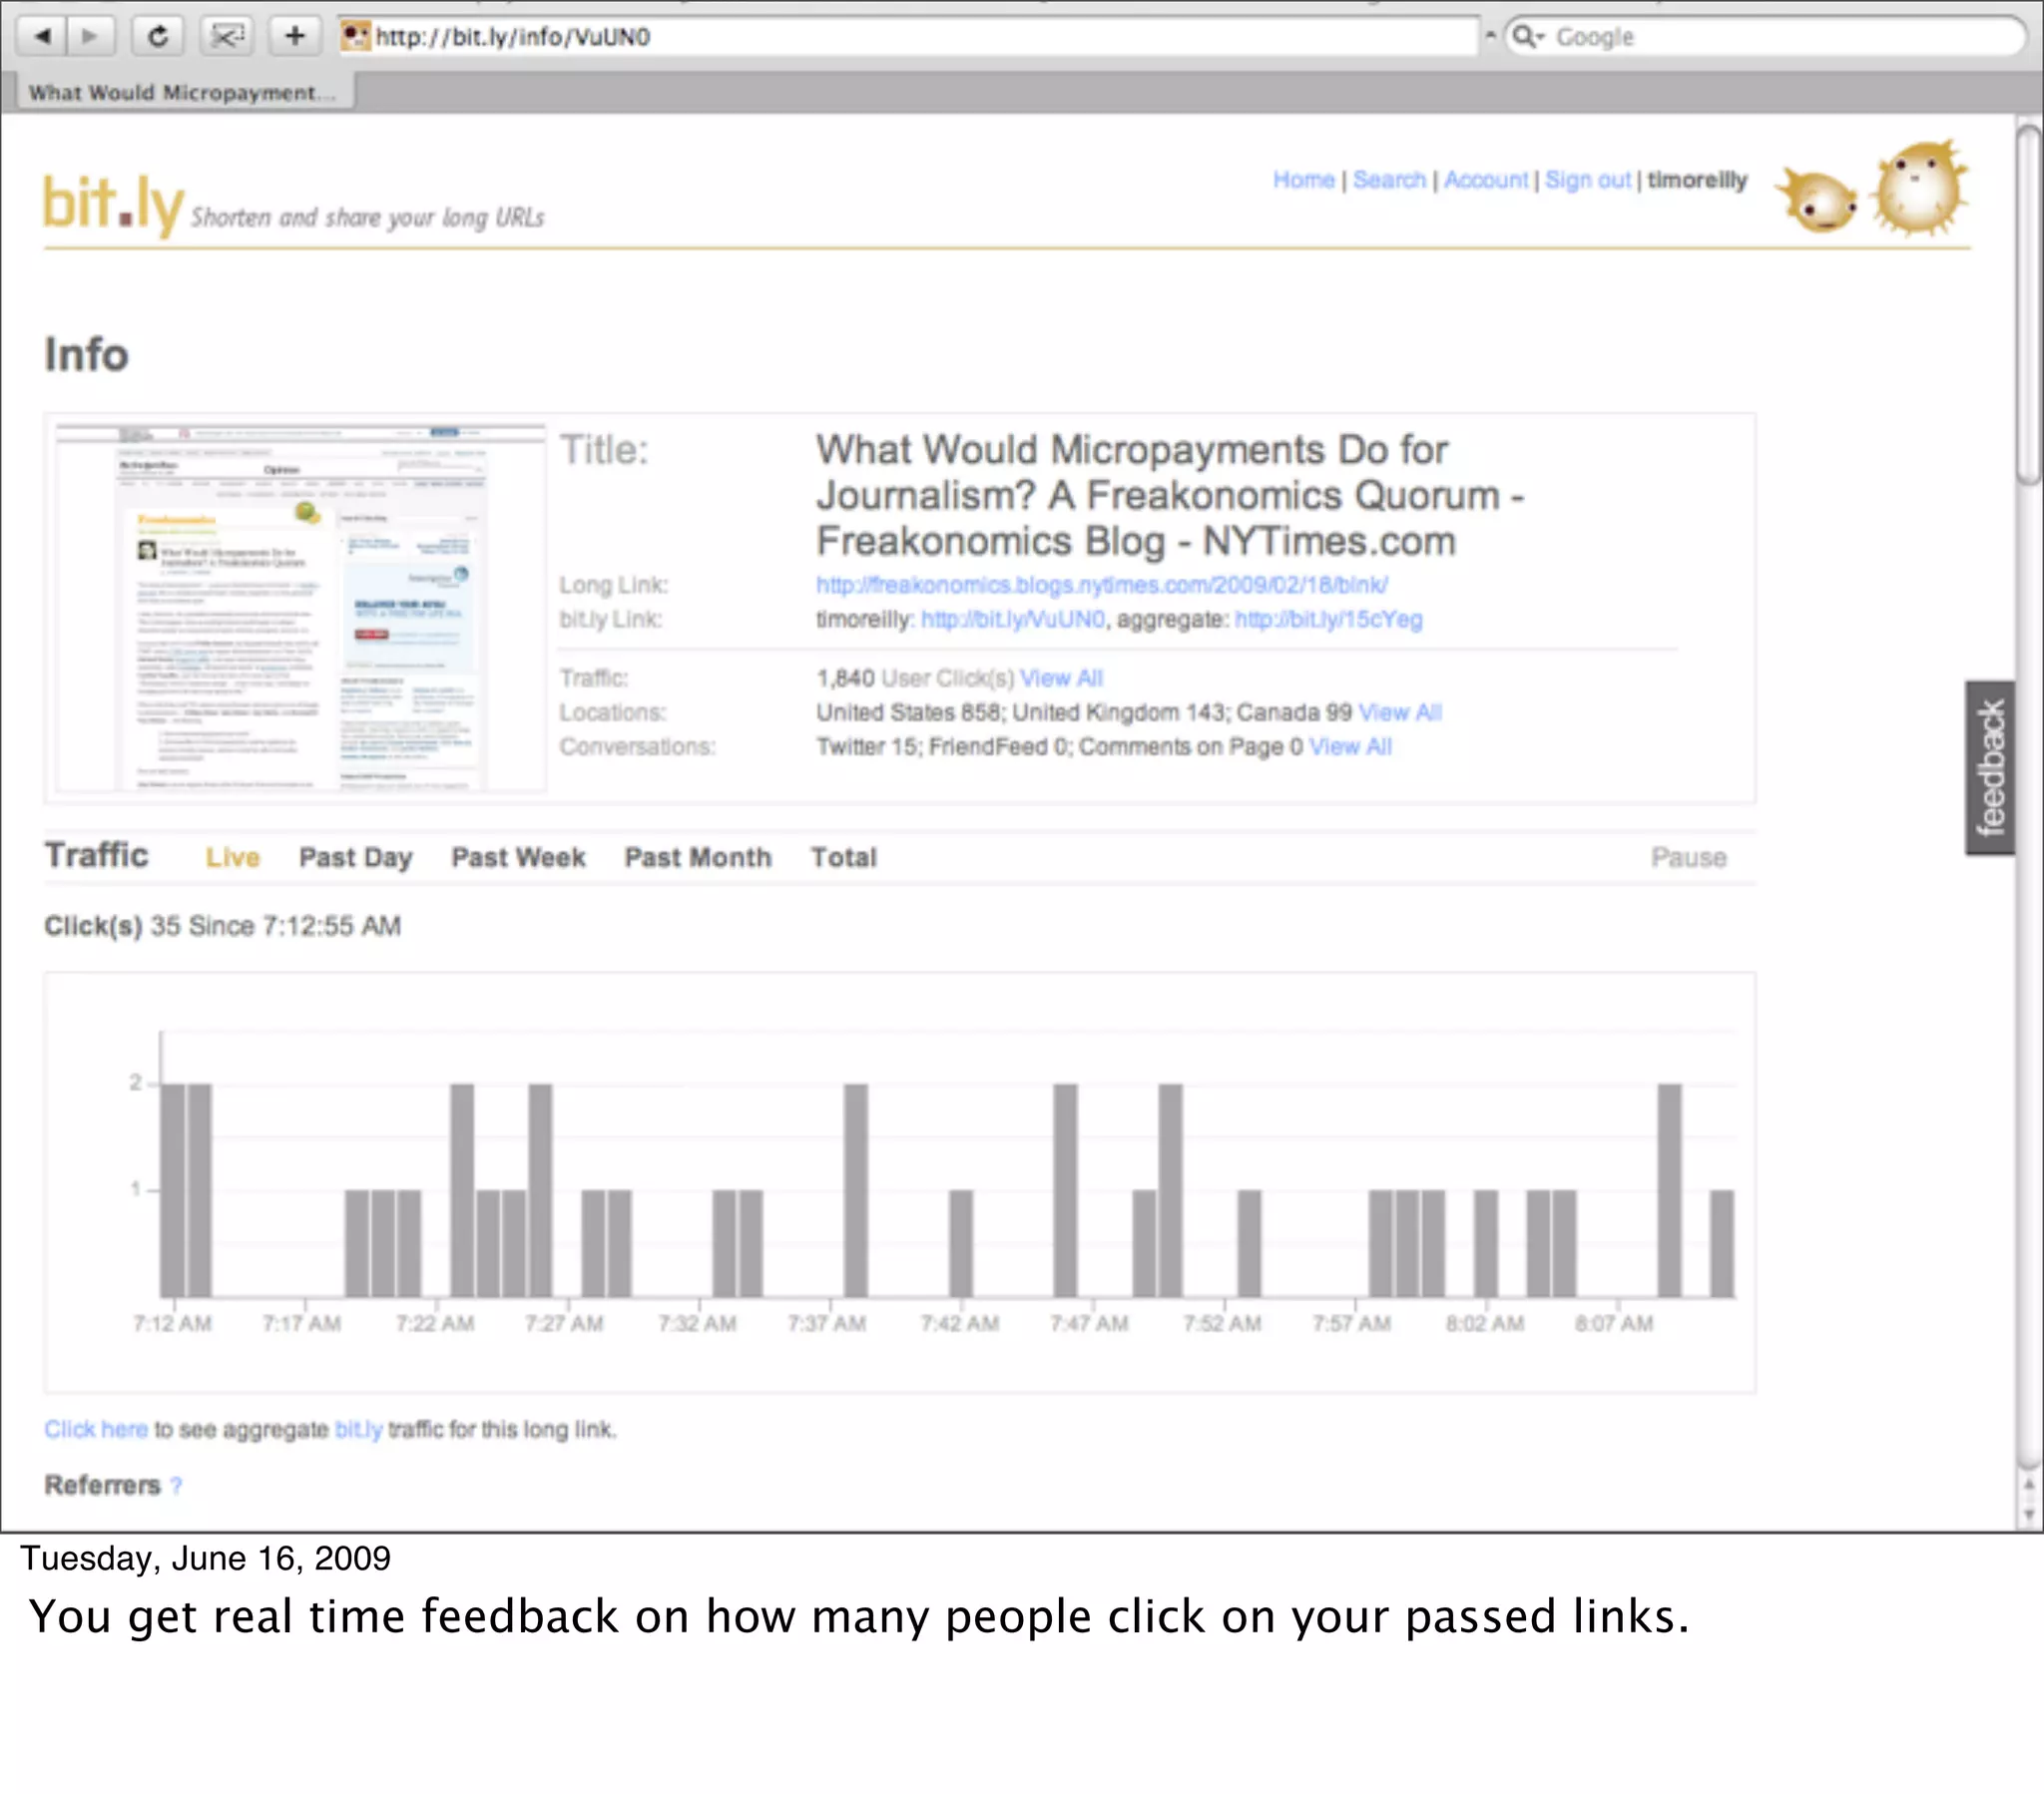Click the Referrers heading
The width and height of the screenshot is (2044, 1794).
(x=102, y=1485)
